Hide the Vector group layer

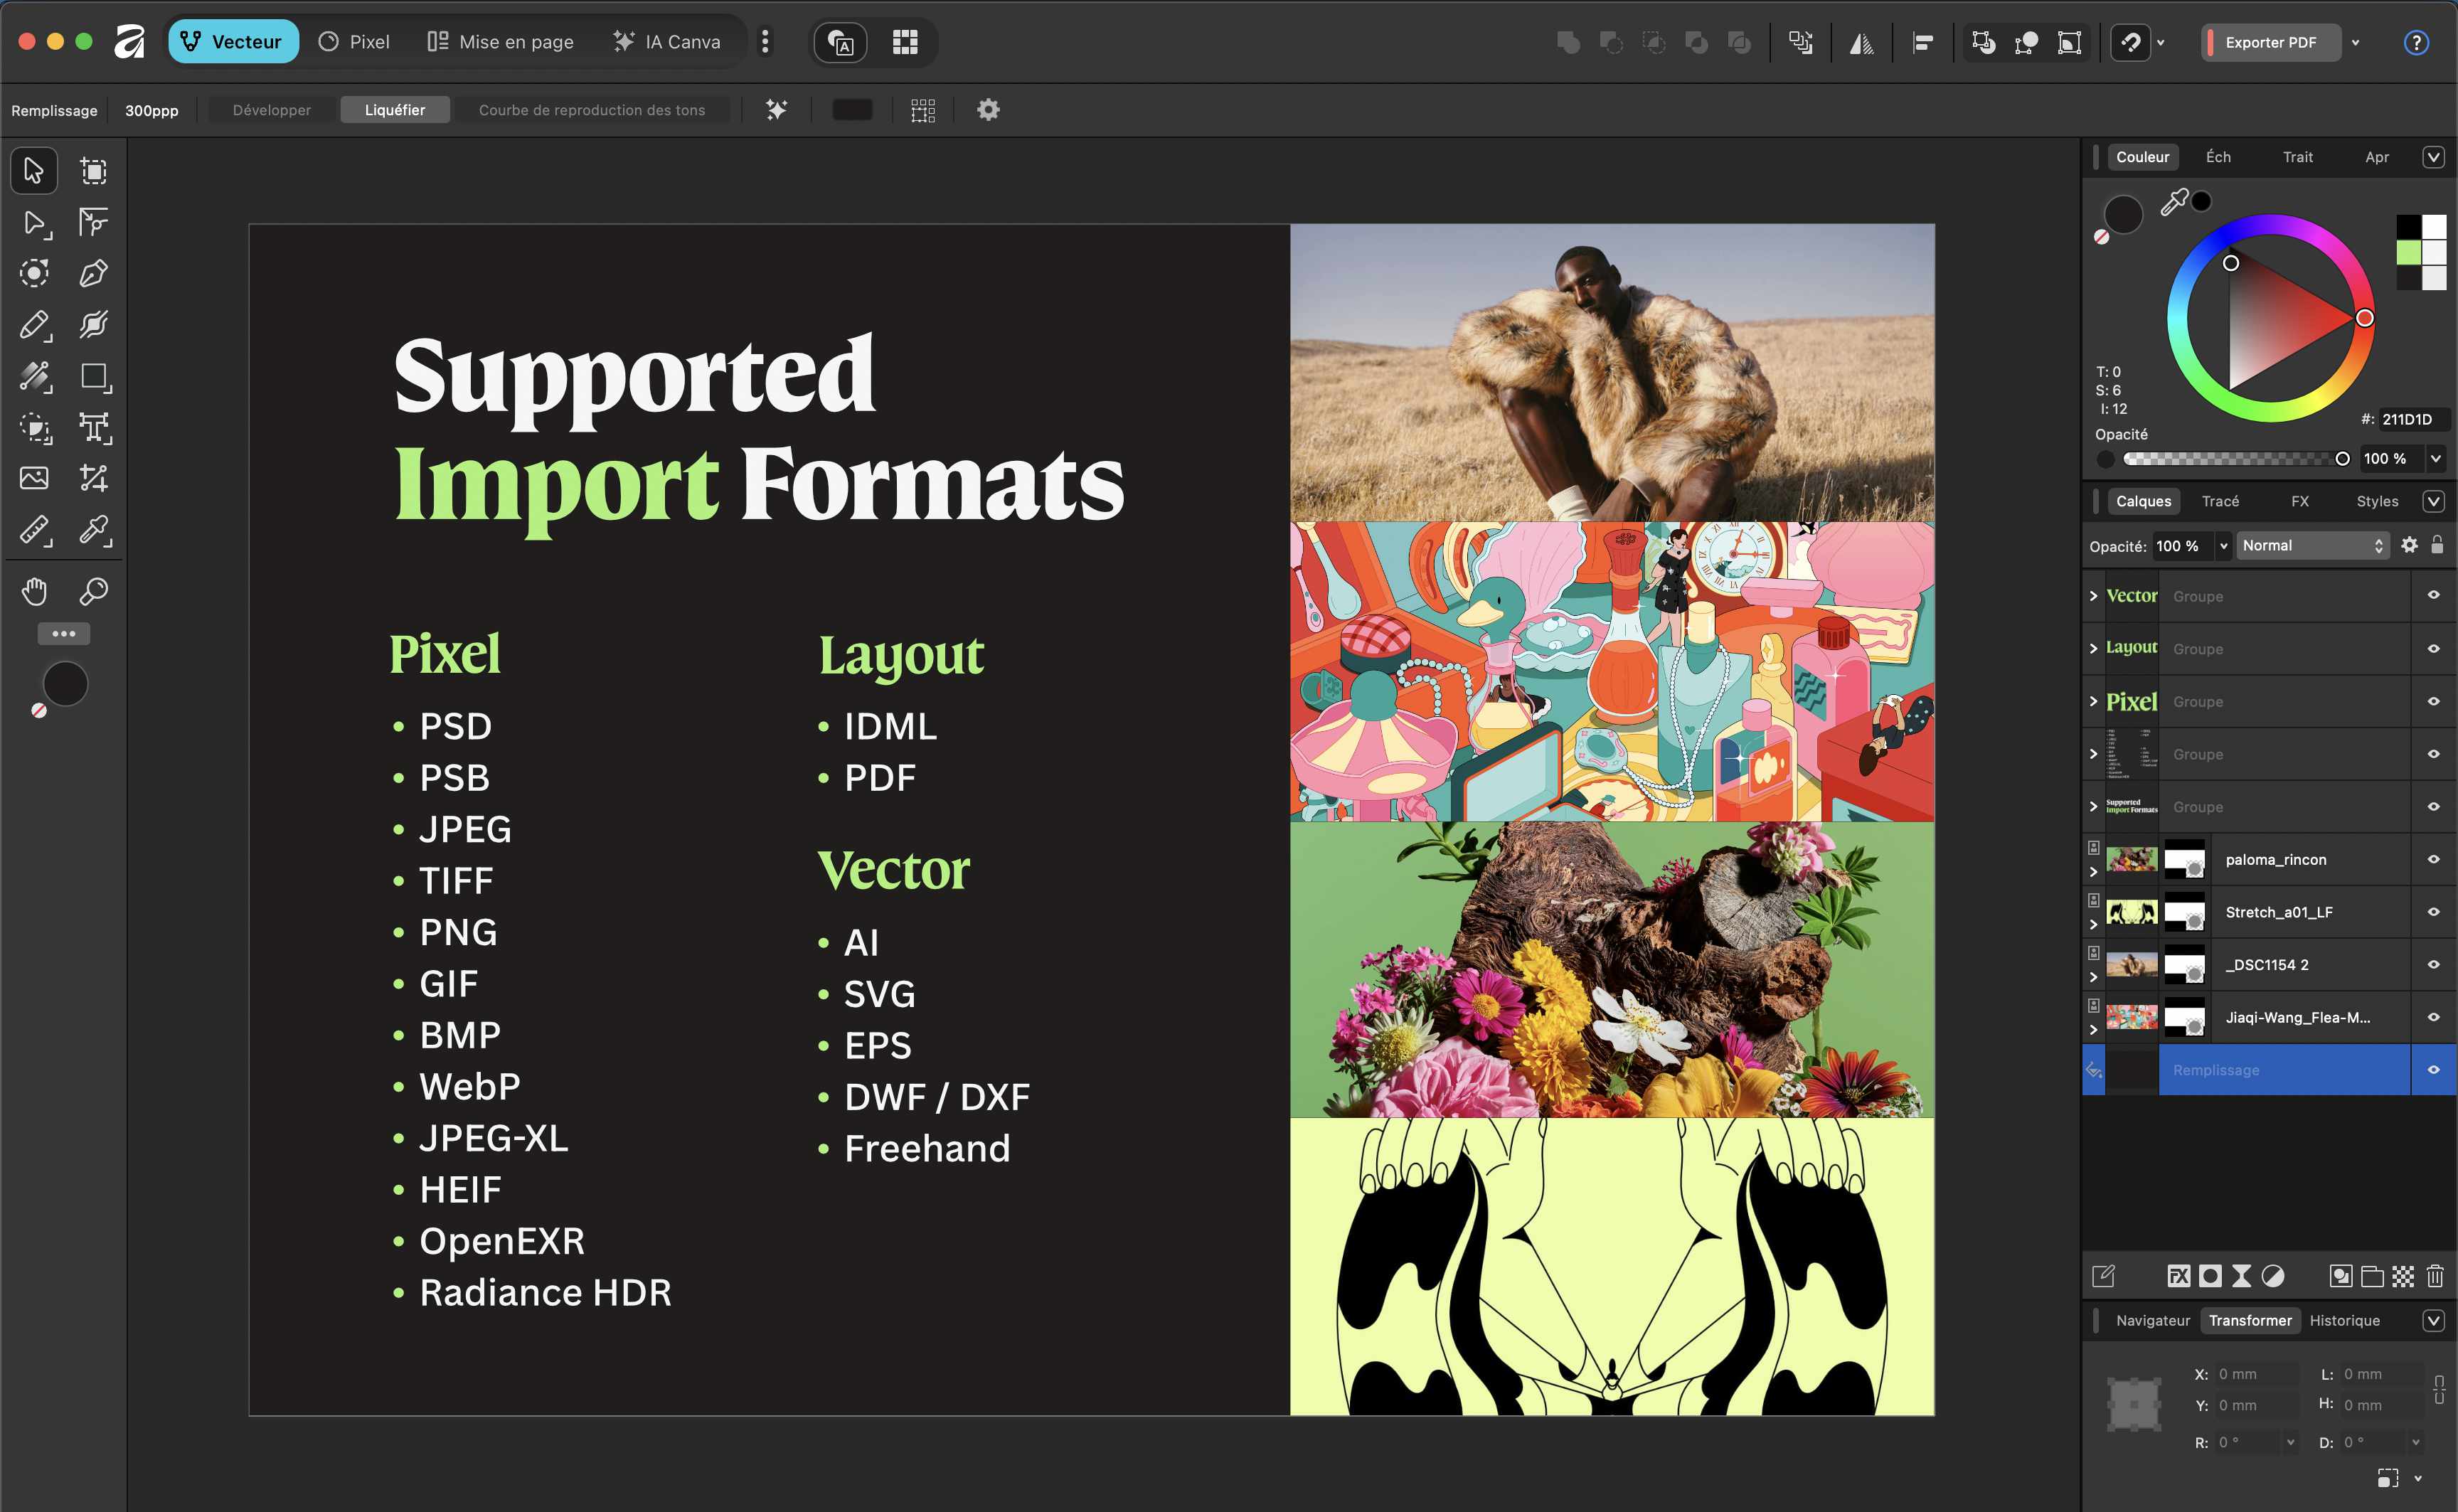point(2433,596)
